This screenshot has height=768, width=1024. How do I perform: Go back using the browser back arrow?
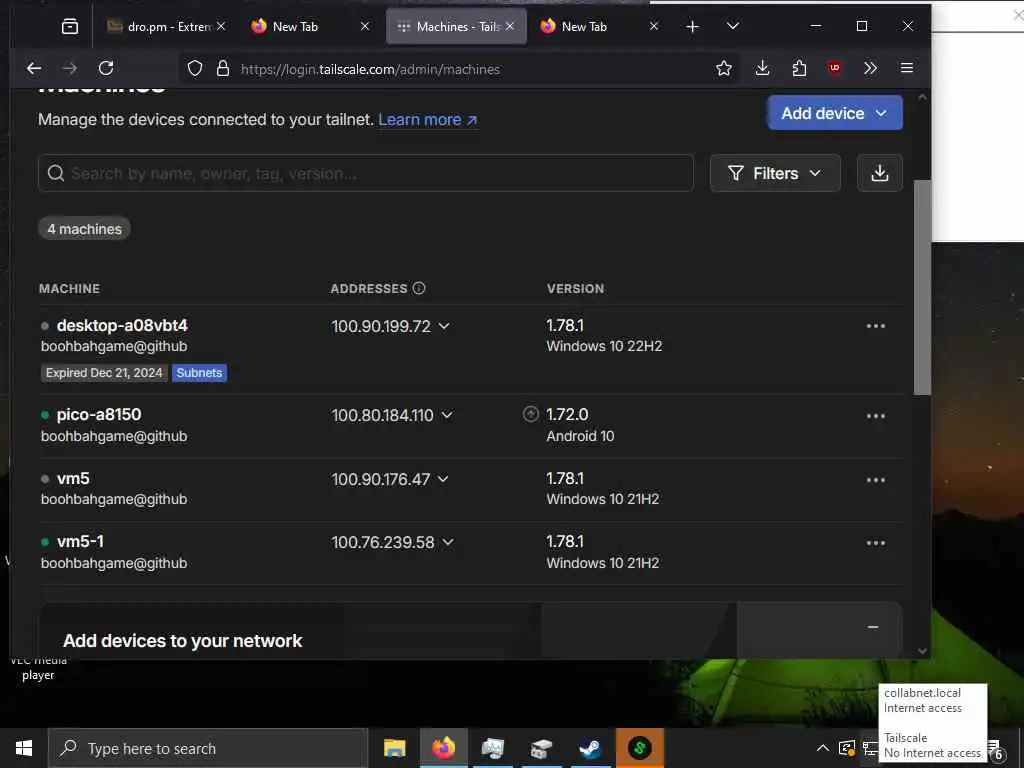click(x=34, y=68)
